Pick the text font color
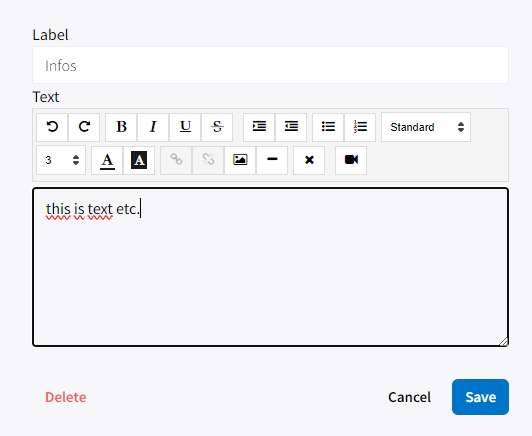 click(107, 160)
